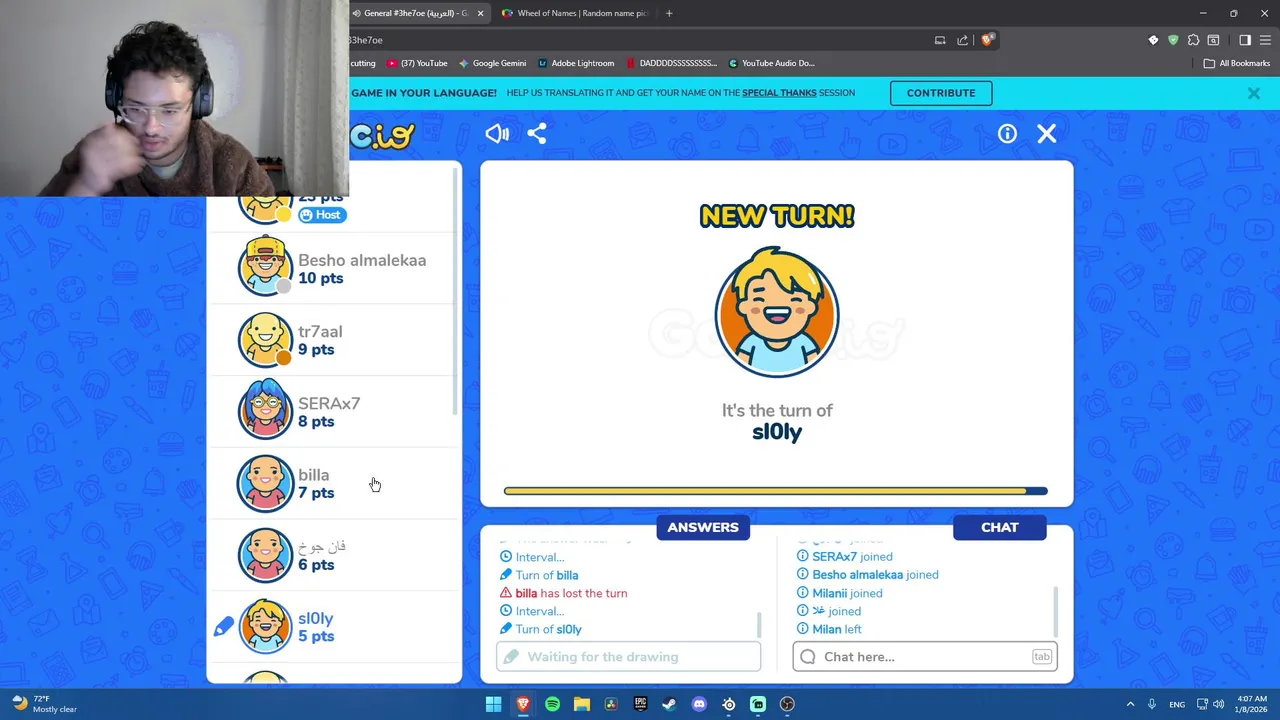Click the sl0ly player avatar
Image resolution: width=1280 pixels, height=720 pixels.
265,626
